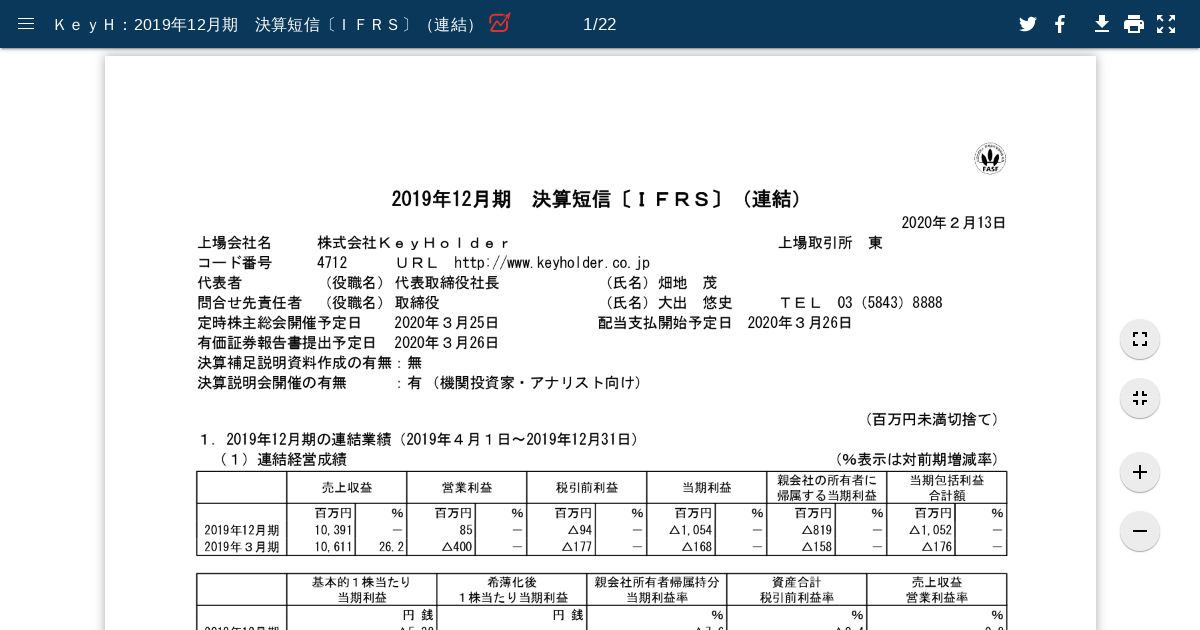The height and width of the screenshot is (630, 1200).
Task: Click header 売上収益営業利益率
Action: [x=937, y=589]
